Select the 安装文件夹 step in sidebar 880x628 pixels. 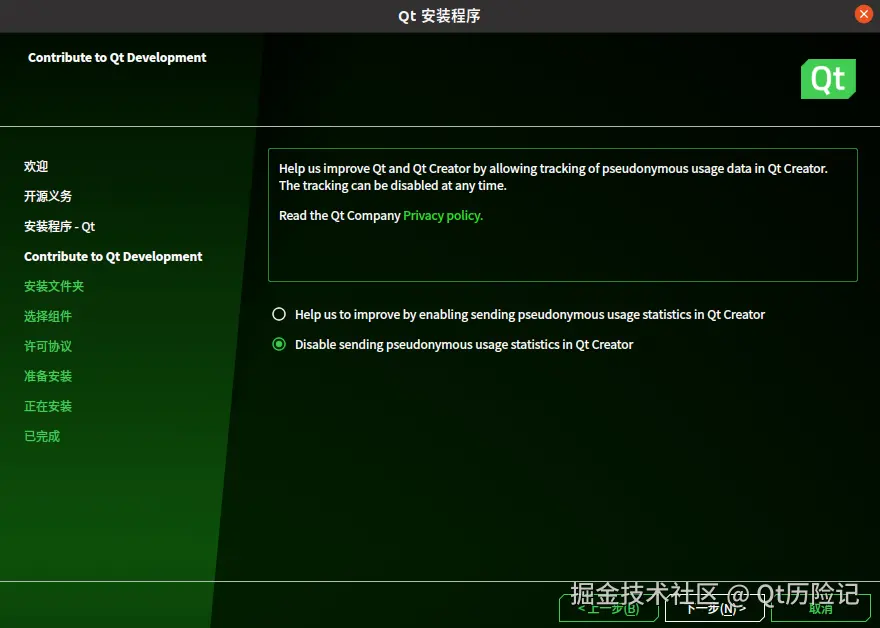(x=54, y=286)
